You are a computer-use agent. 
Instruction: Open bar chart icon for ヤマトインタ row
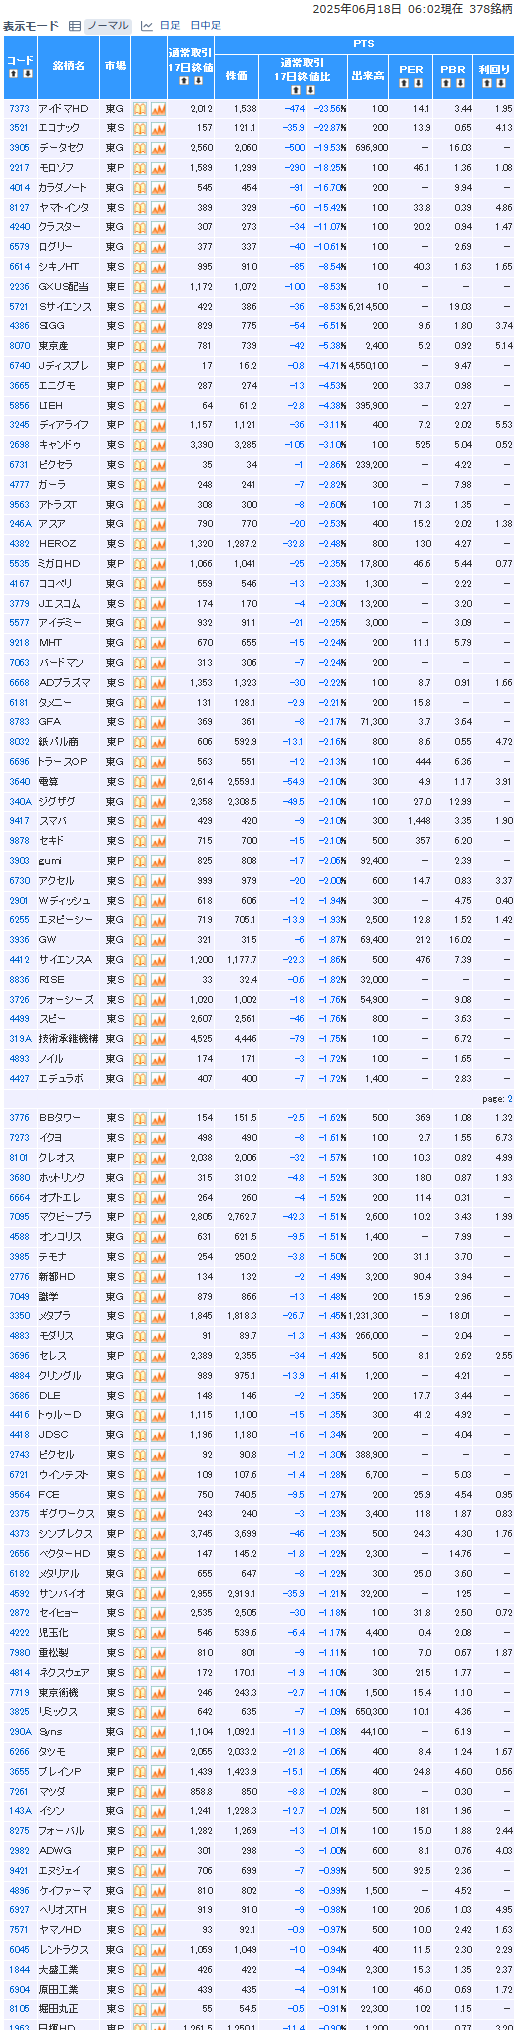coord(140,207)
